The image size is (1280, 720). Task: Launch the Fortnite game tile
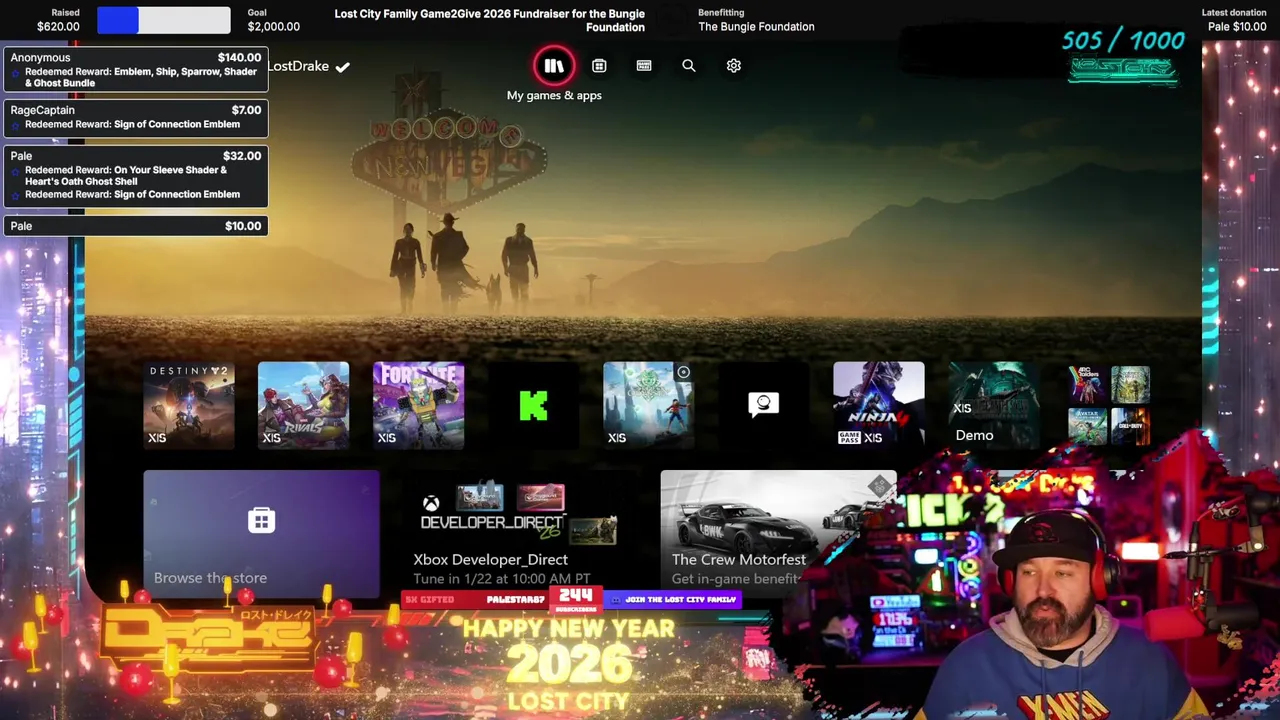(419, 405)
